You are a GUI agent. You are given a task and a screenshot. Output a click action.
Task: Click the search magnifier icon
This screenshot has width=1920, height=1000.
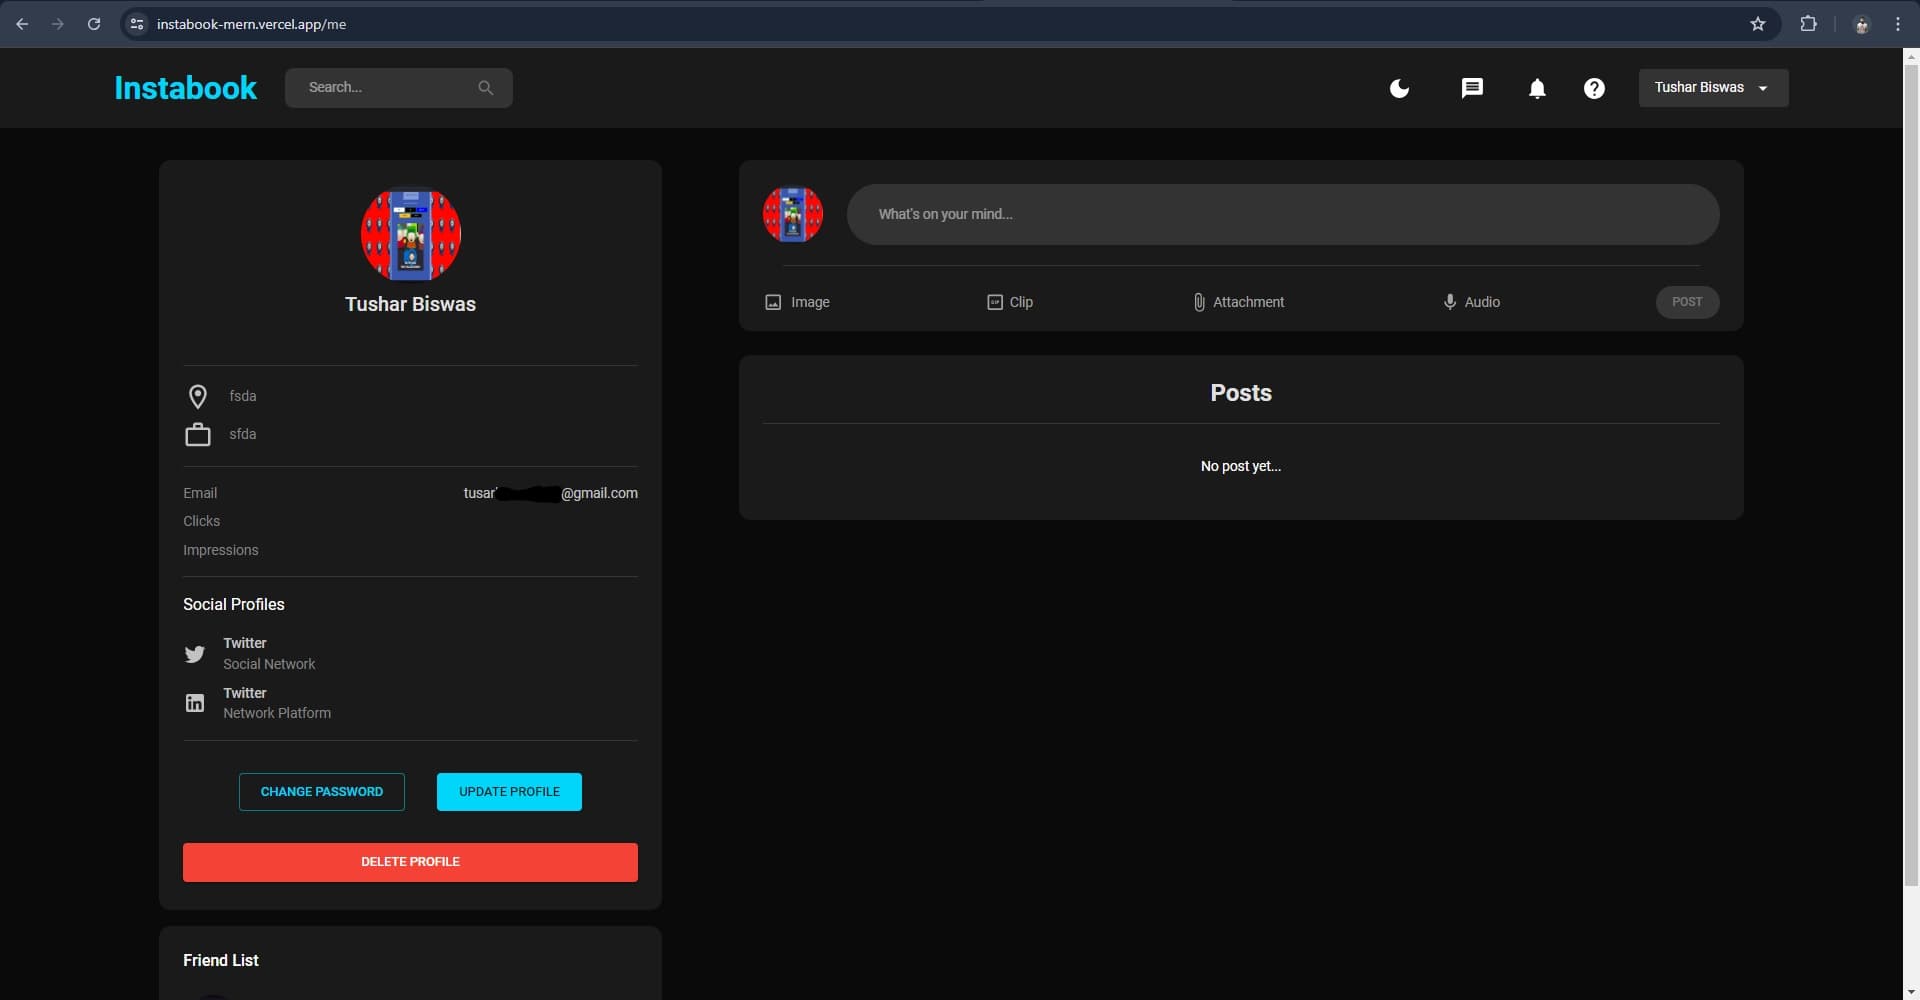[x=486, y=87]
